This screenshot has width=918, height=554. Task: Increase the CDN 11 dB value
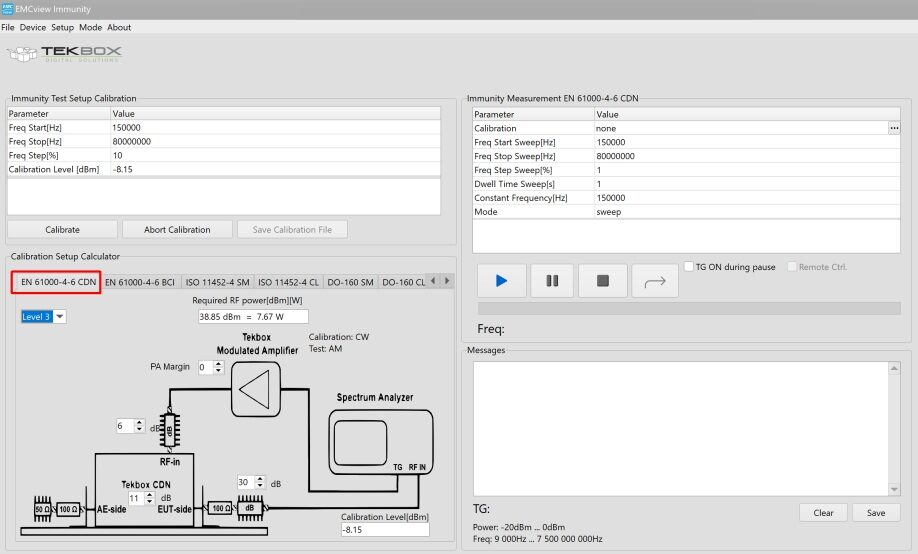(x=150, y=495)
